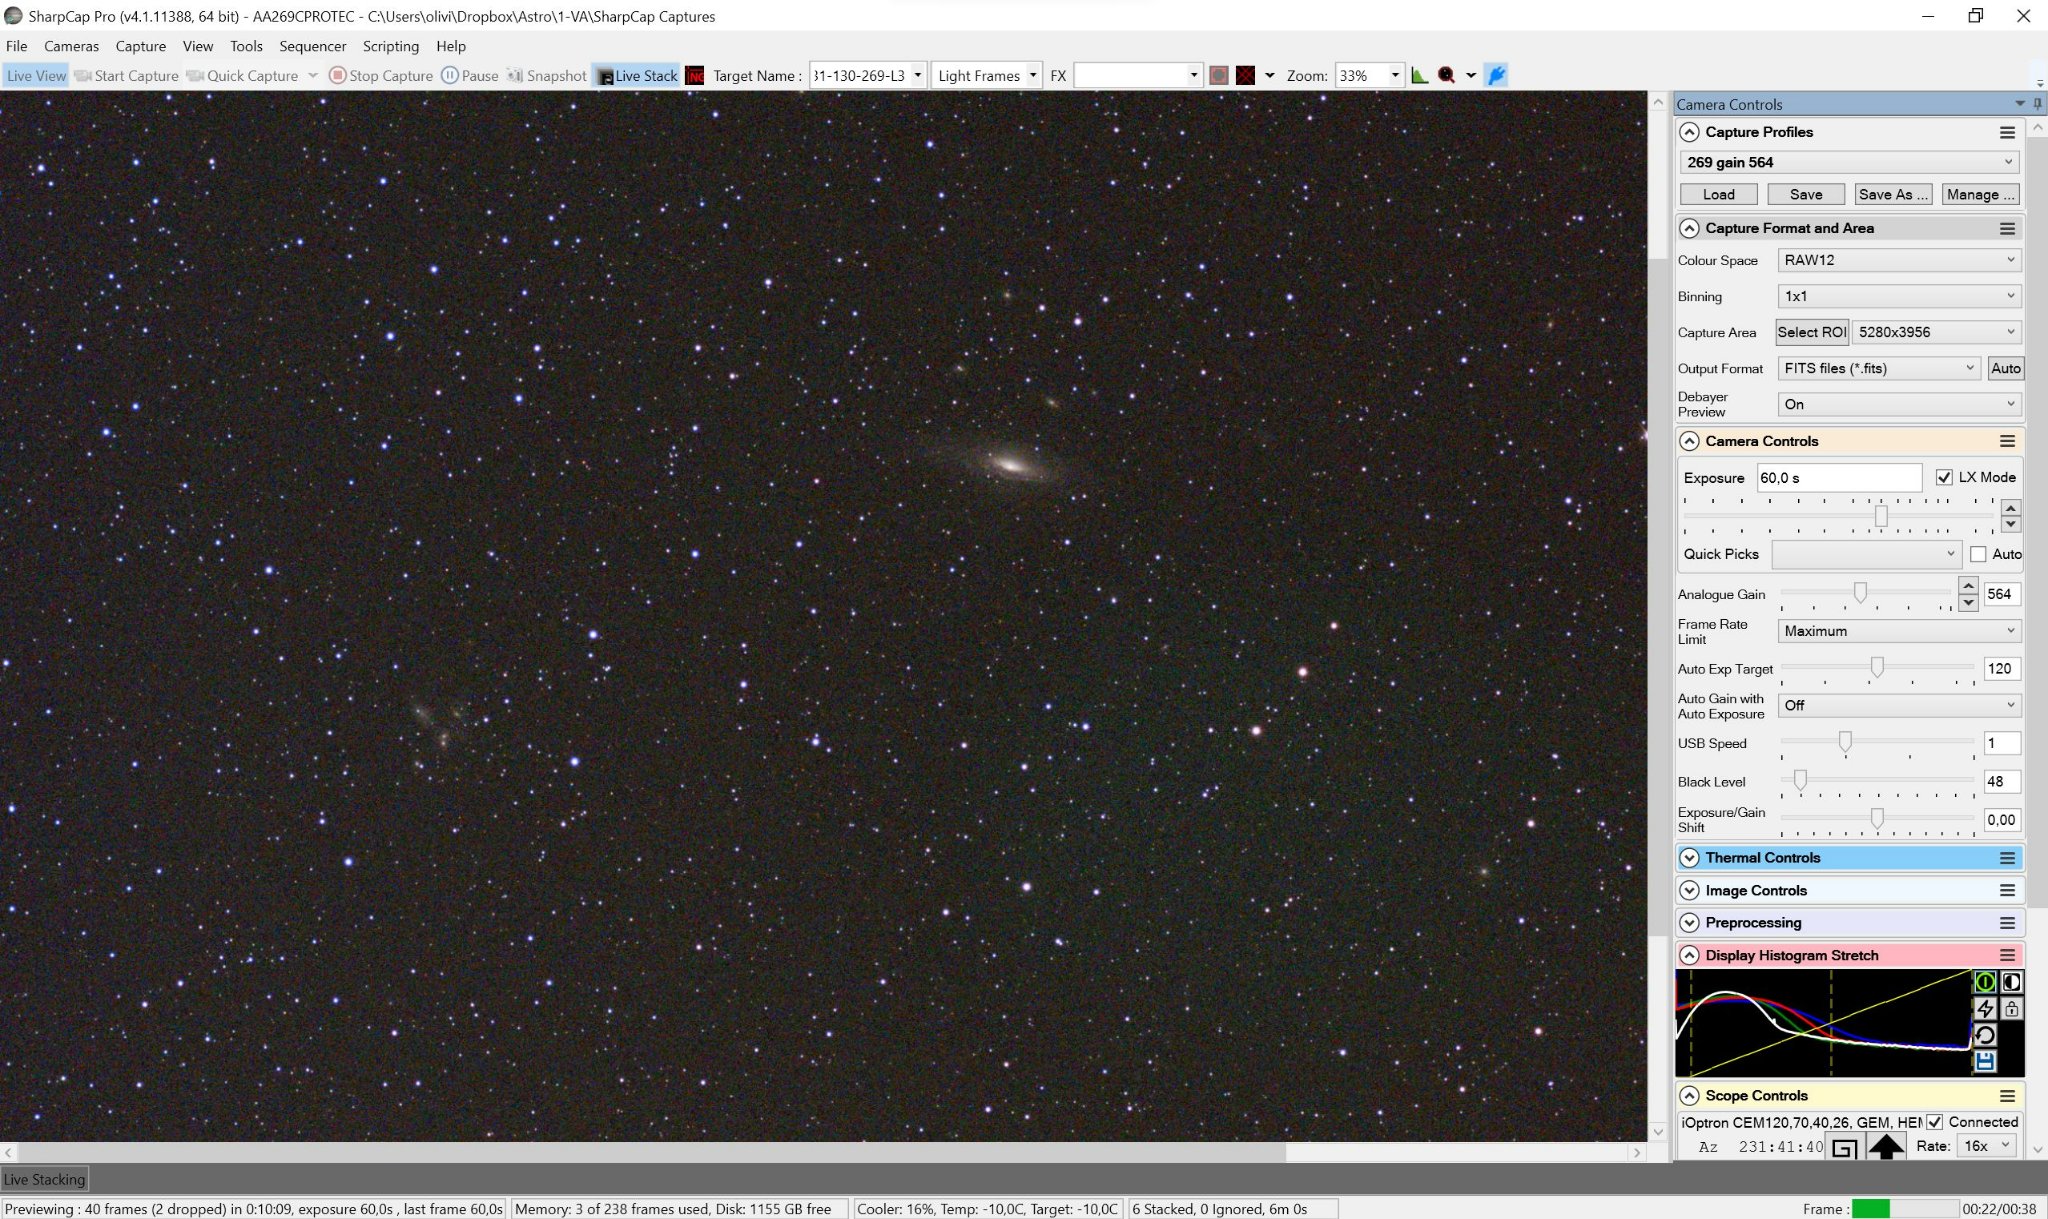Image resolution: width=2048 pixels, height=1219 pixels.
Task: Open the Scope Controls hamburger menu
Action: pos(2006,1096)
